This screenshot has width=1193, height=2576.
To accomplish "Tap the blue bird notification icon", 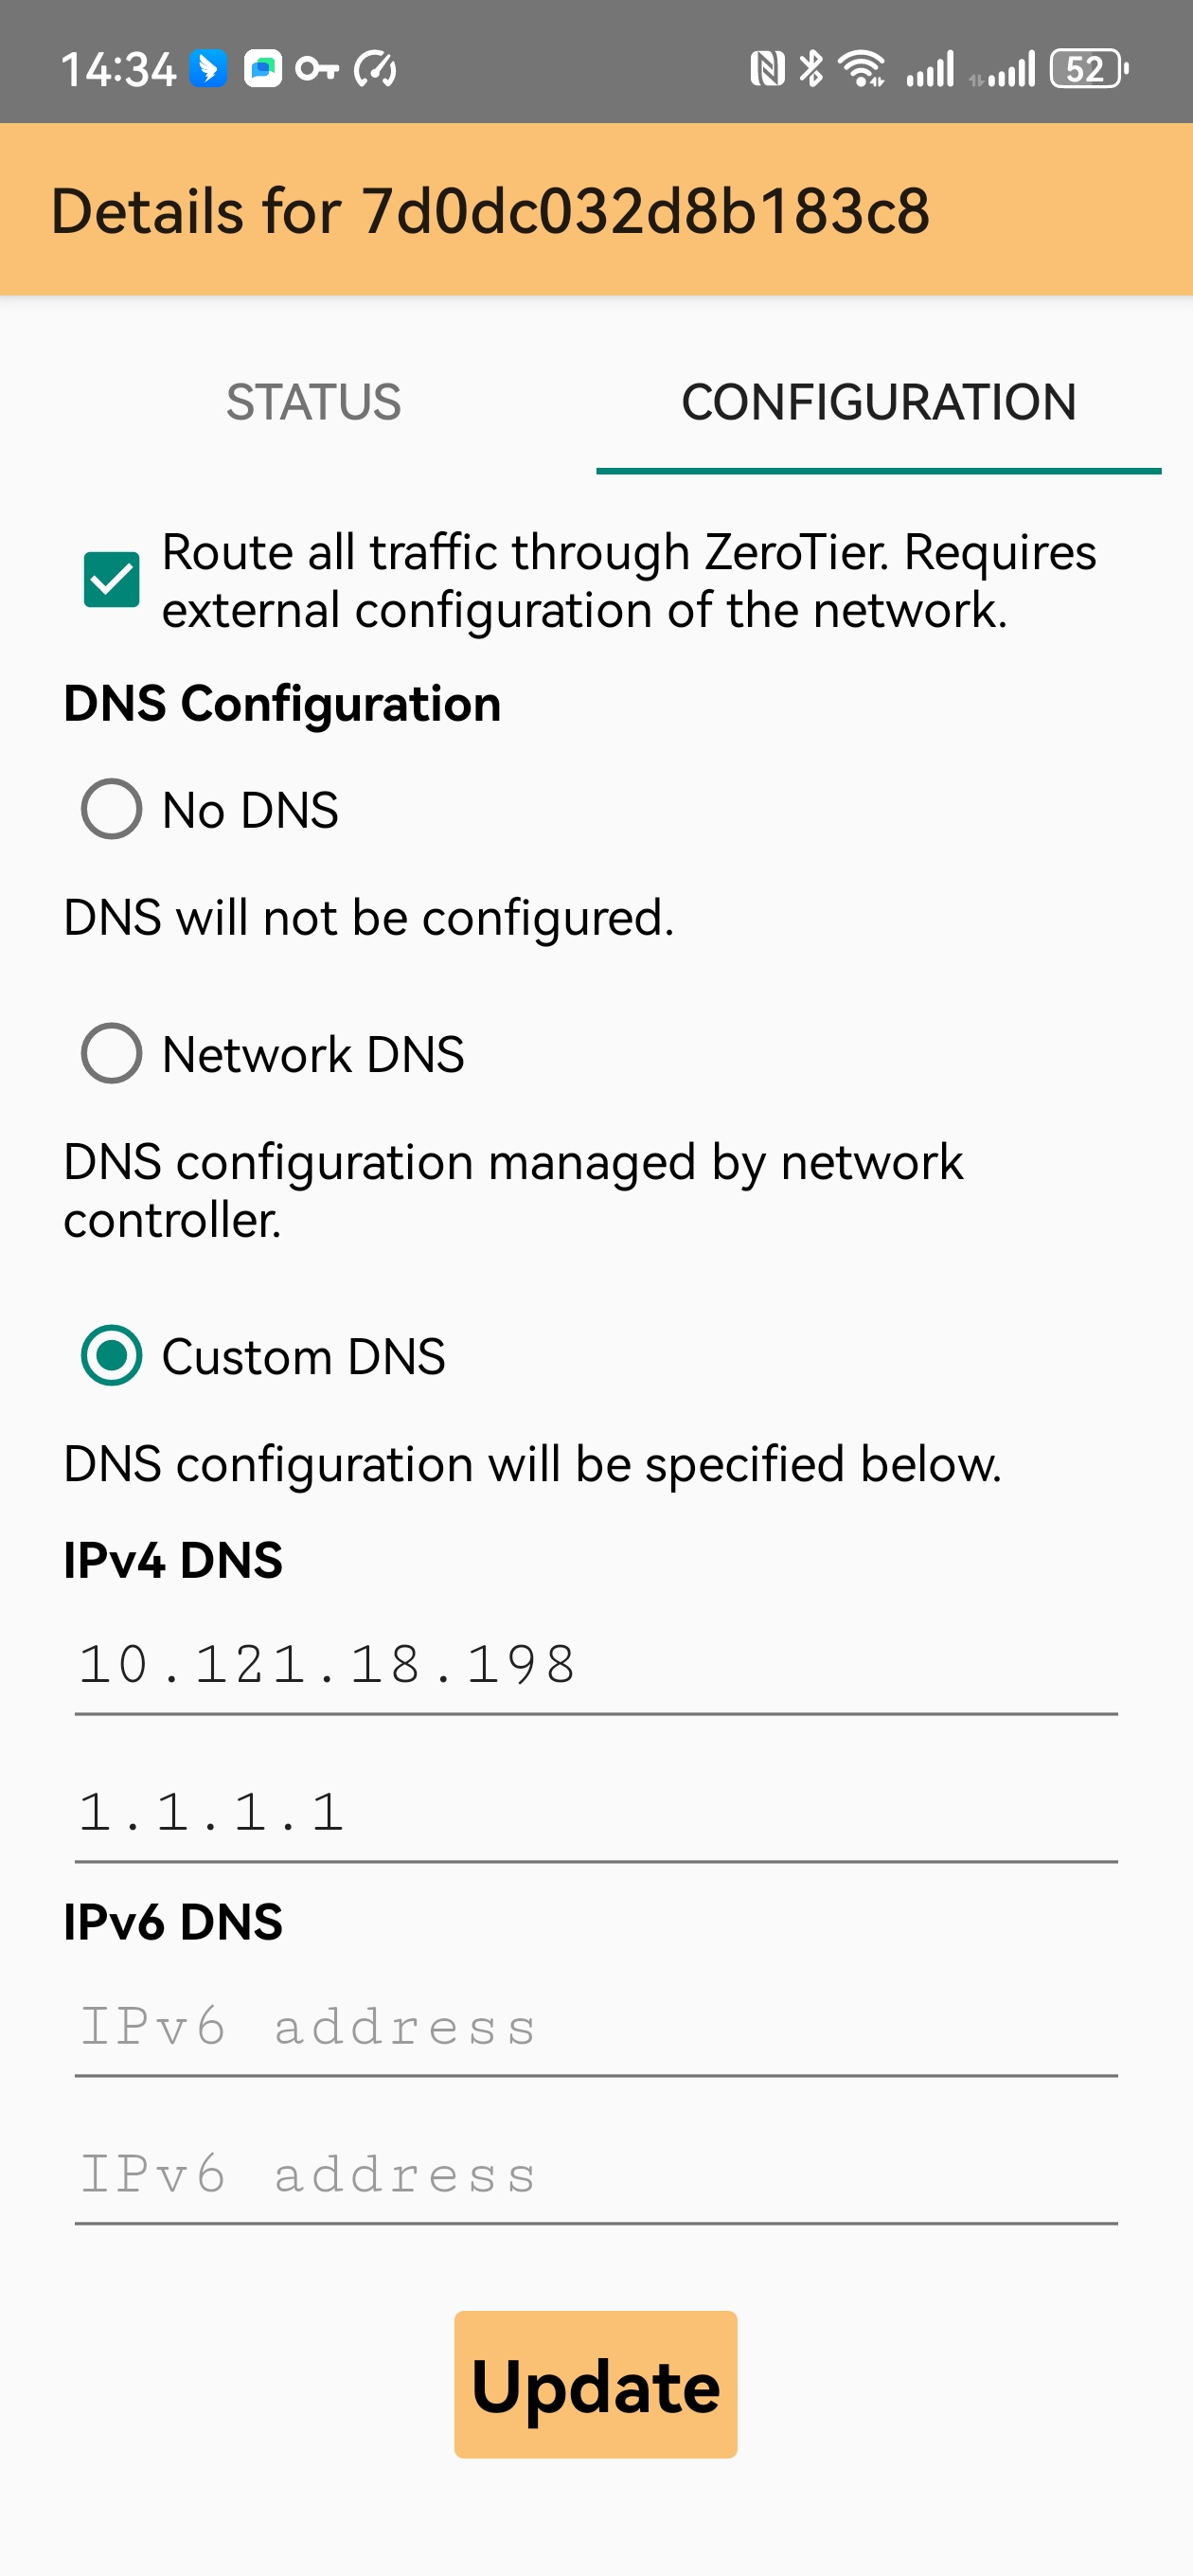I will click(x=209, y=69).
